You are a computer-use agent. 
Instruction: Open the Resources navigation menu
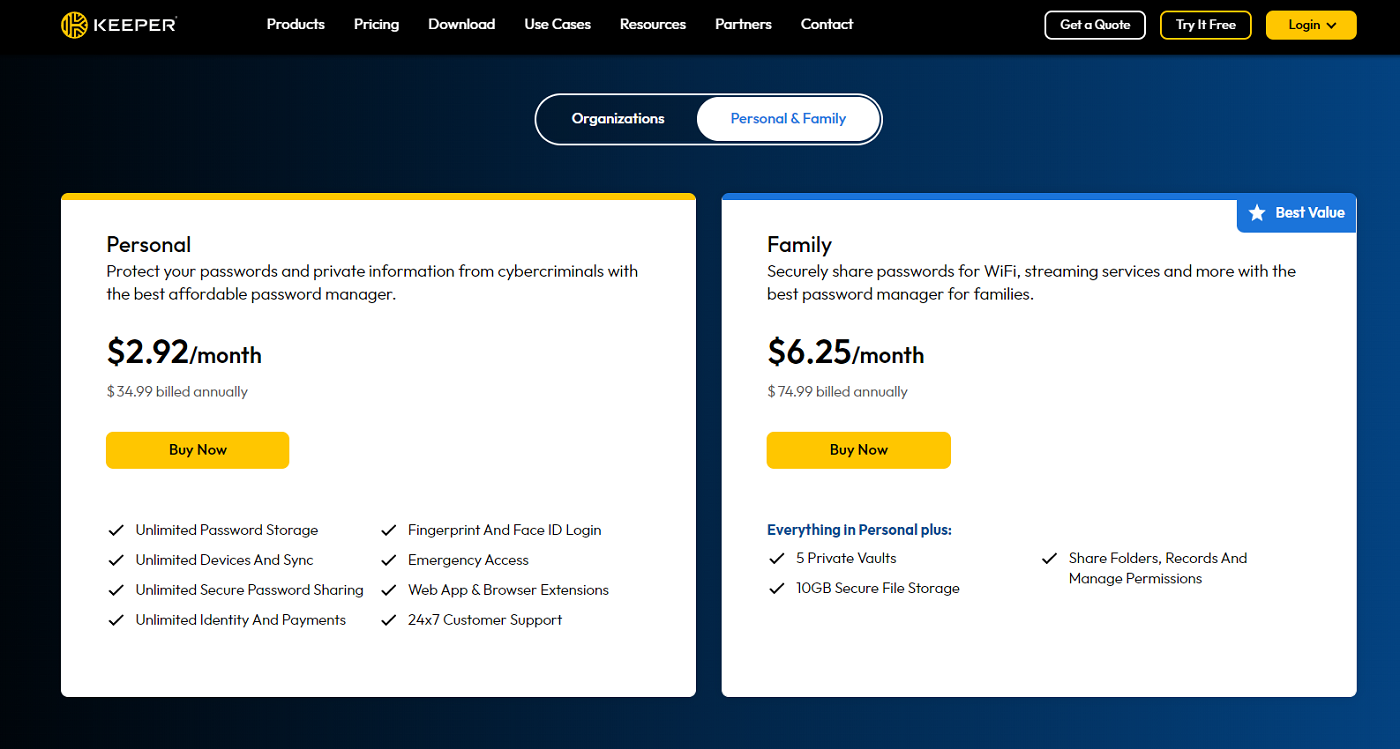(x=652, y=24)
